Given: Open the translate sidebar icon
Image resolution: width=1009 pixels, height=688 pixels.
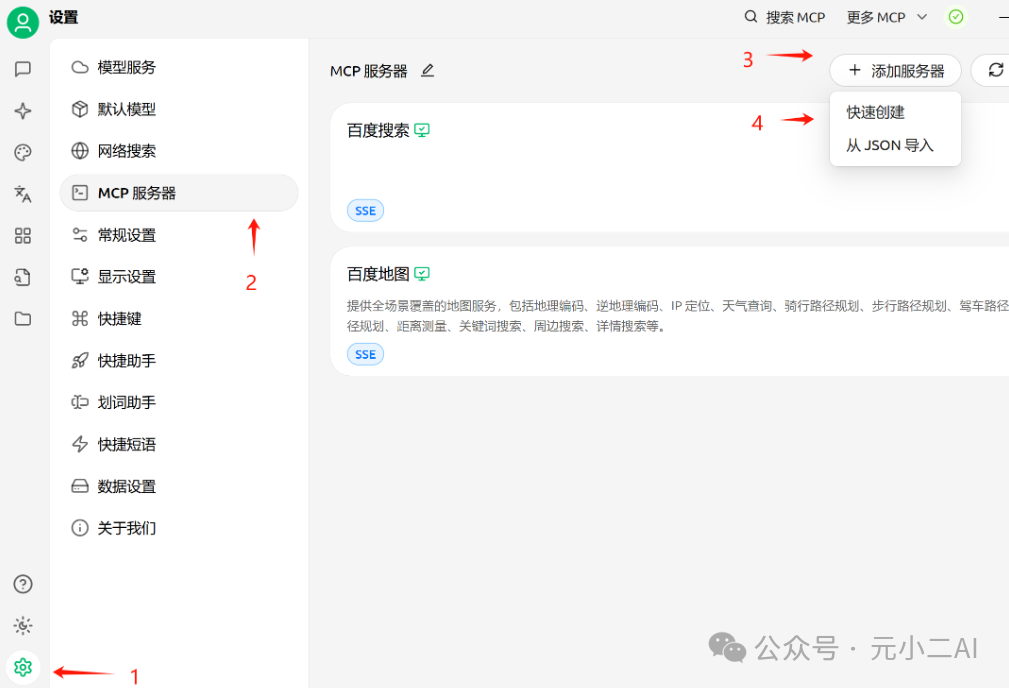Looking at the screenshot, I should click(x=23, y=194).
